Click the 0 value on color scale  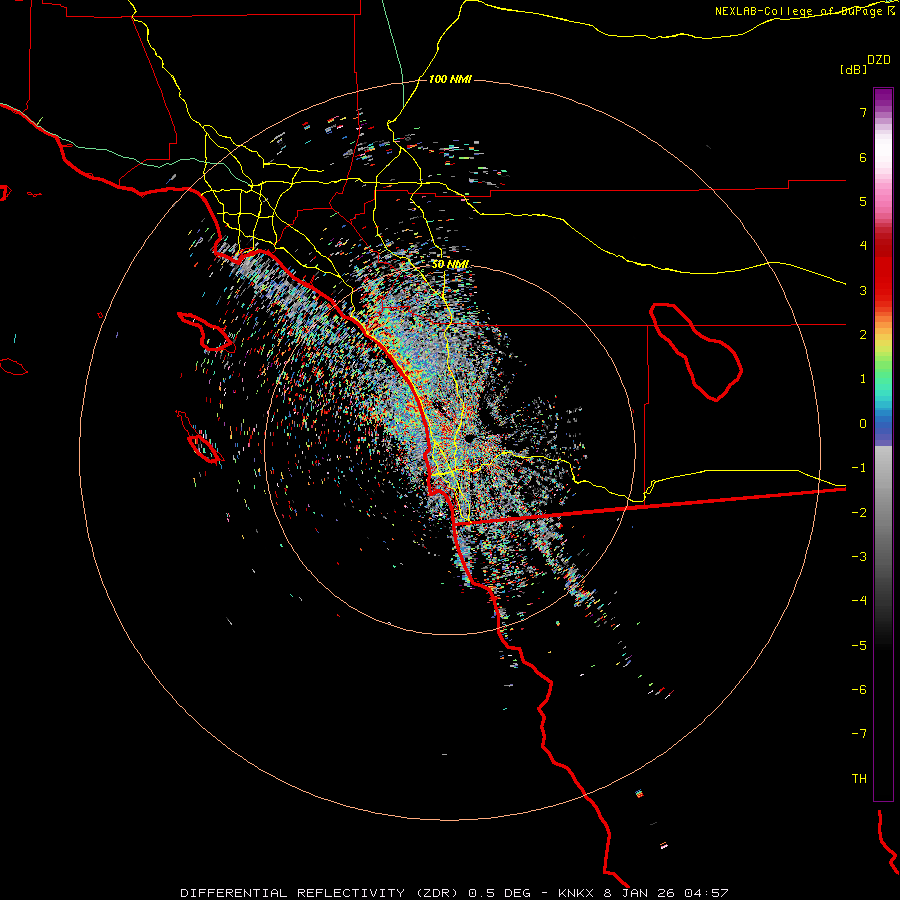[x=863, y=424]
